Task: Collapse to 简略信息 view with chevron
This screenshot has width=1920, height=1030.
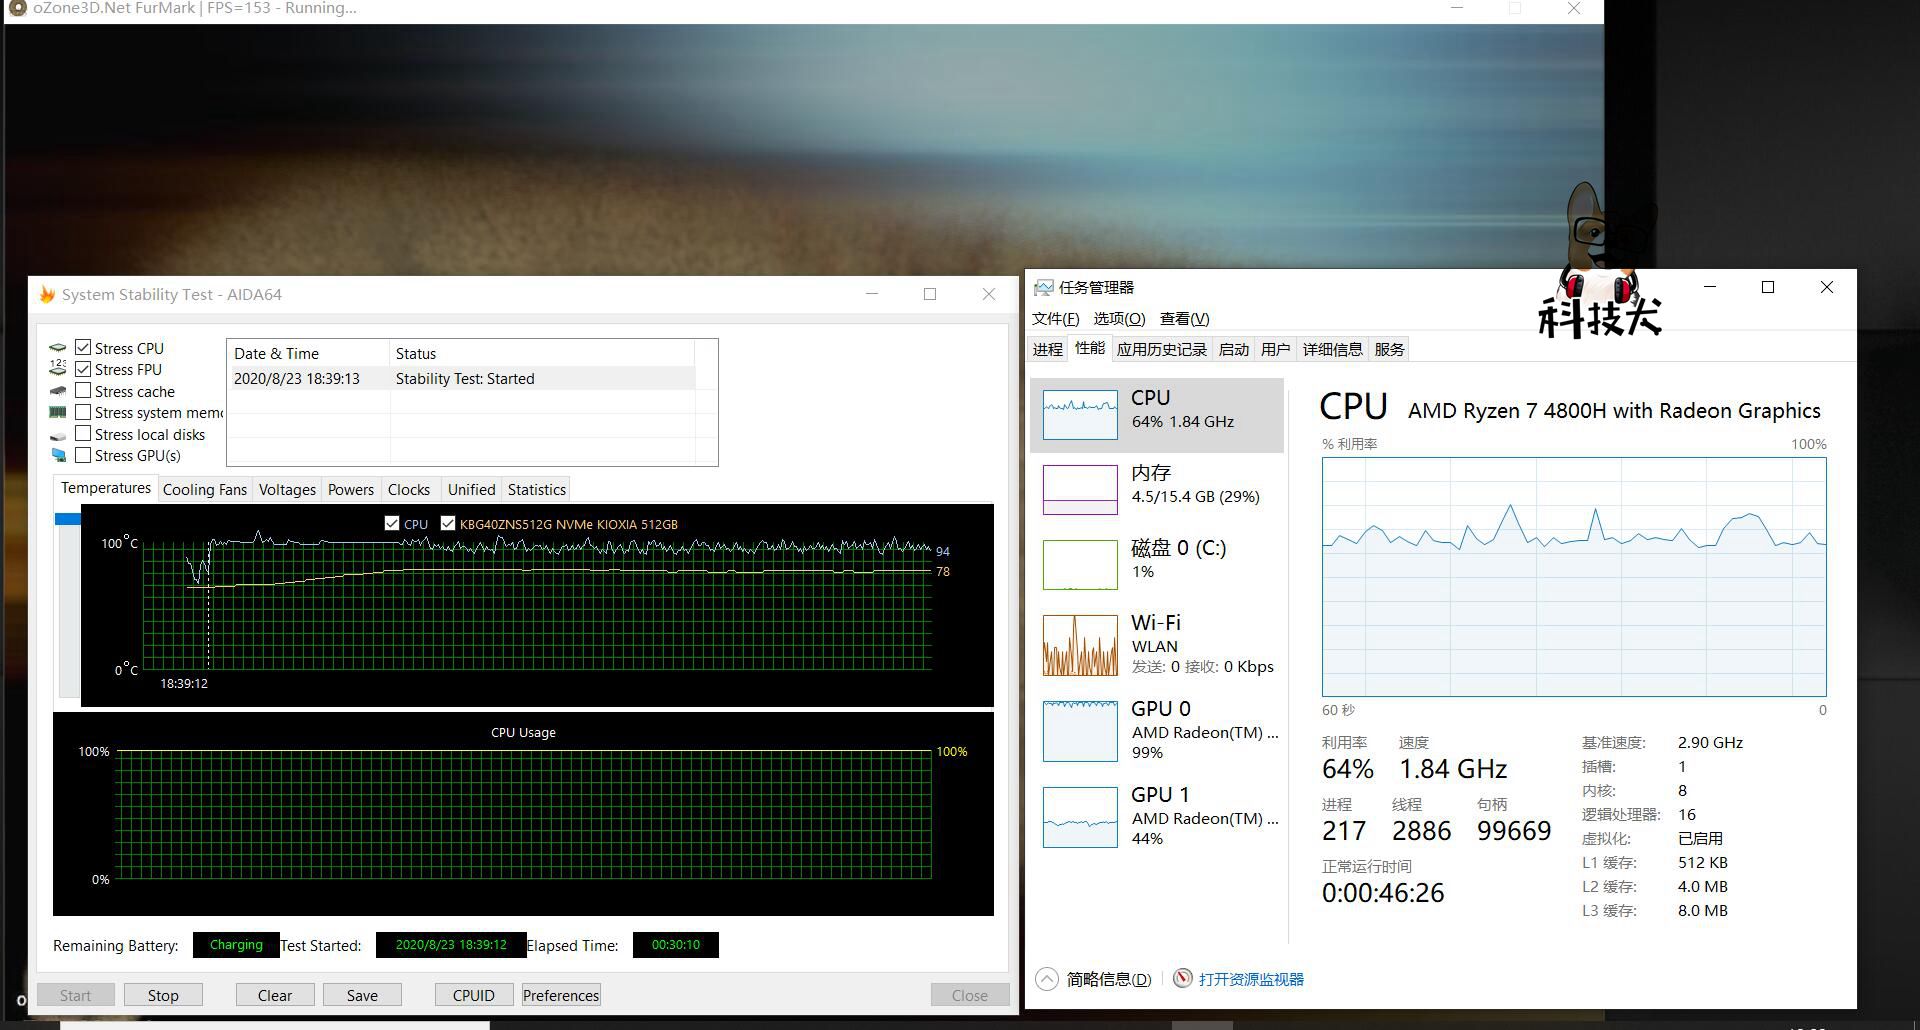Action: pos(1046,979)
